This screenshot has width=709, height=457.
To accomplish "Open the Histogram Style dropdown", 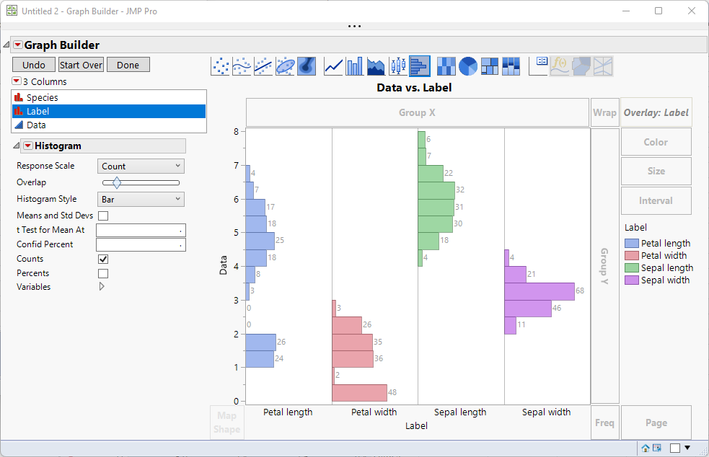I will 141,199.
